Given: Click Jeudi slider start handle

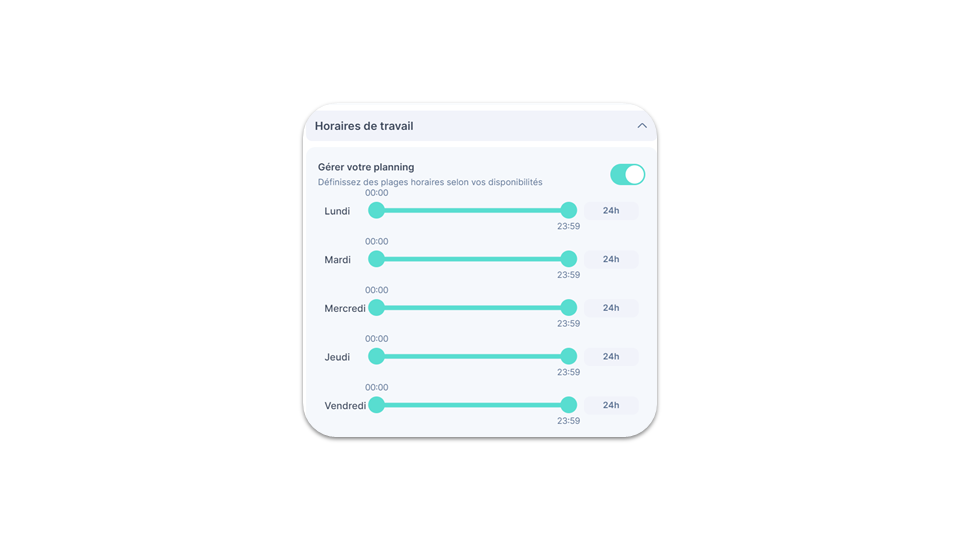Looking at the screenshot, I should pos(377,356).
